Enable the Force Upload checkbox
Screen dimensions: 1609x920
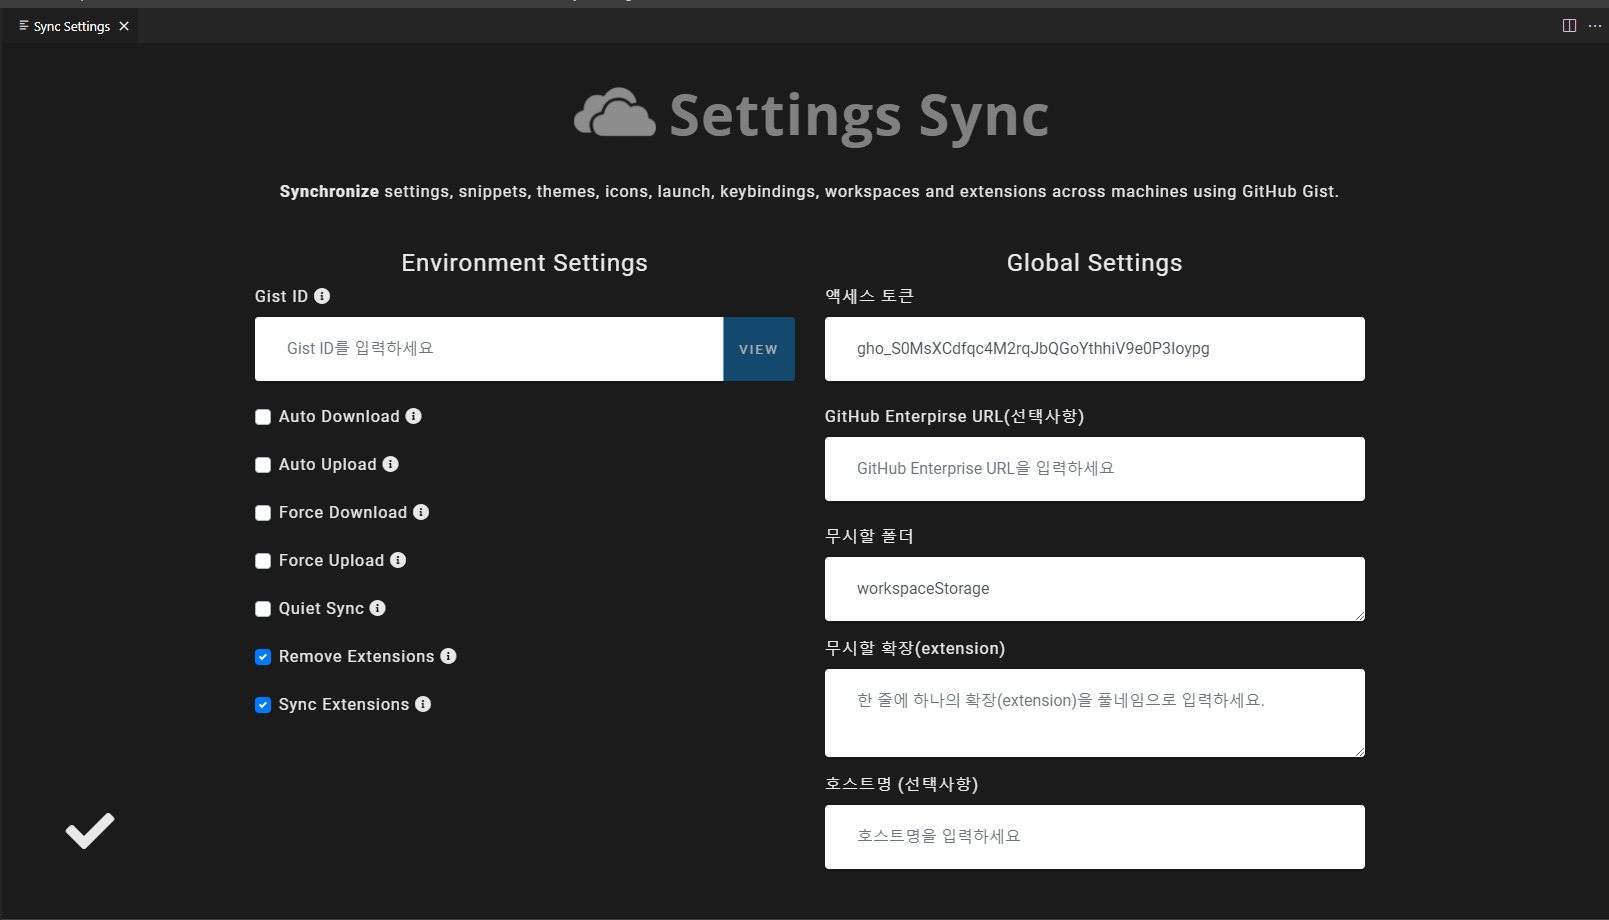point(263,561)
